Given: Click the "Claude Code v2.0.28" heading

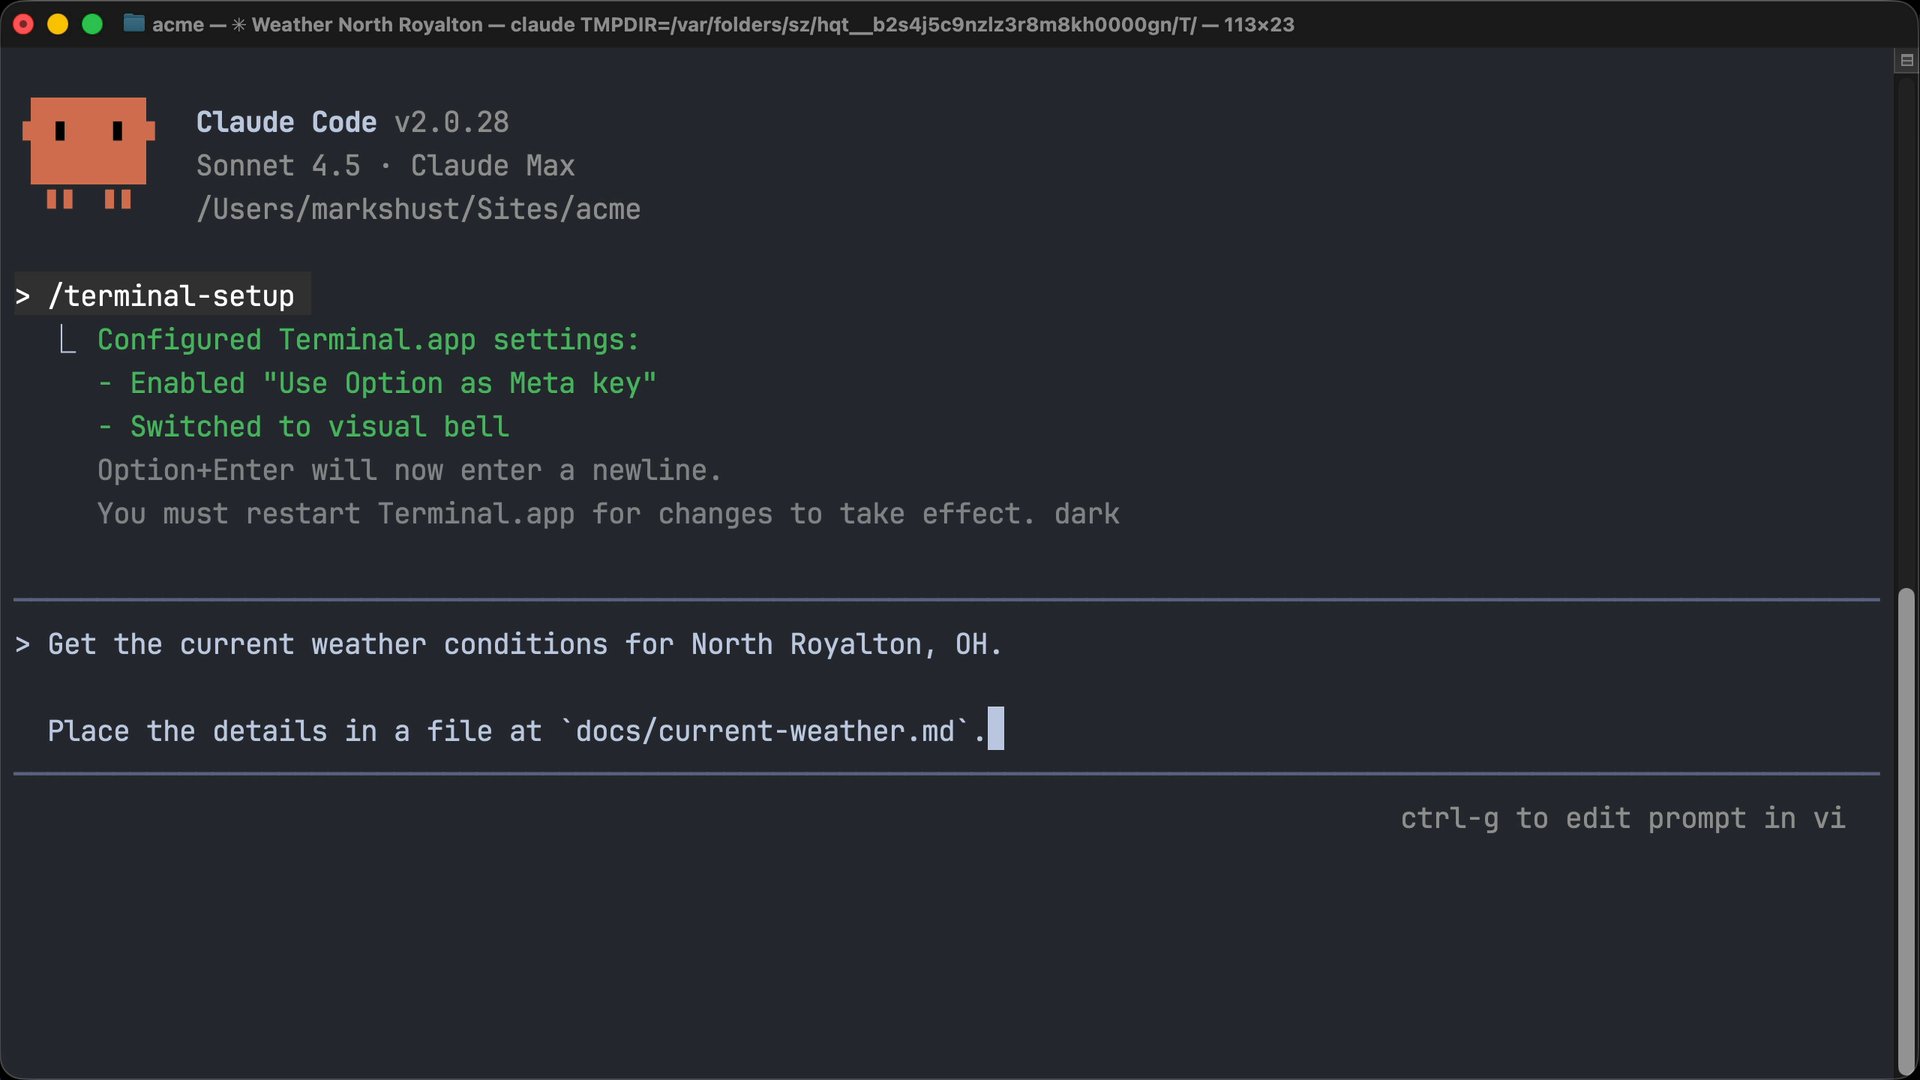Looking at the screenshot, I should pyautogui.click(x=352, y=122).
